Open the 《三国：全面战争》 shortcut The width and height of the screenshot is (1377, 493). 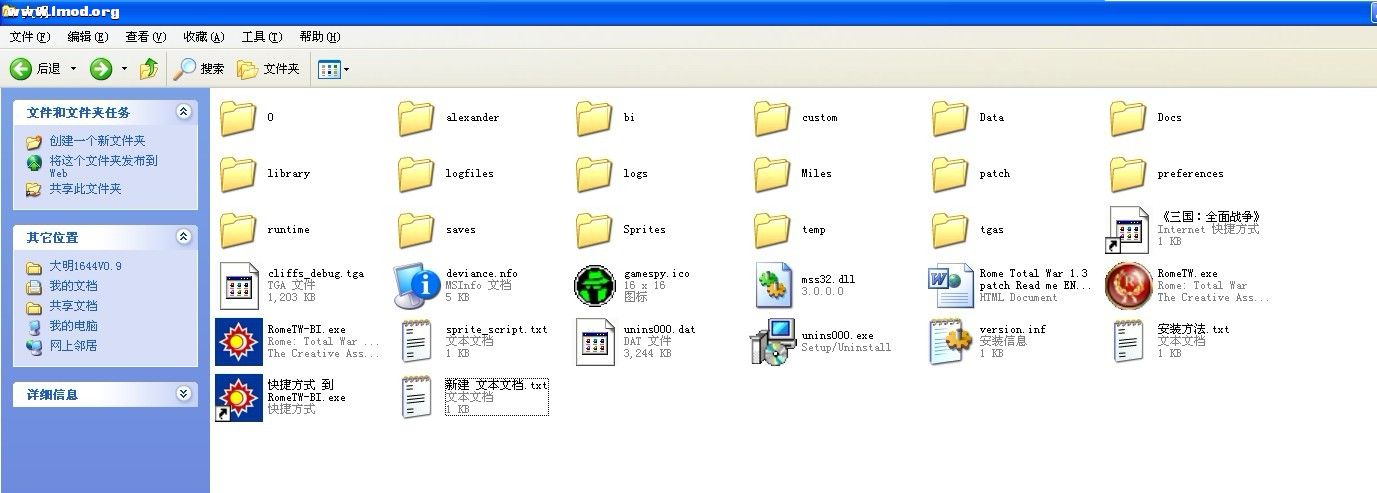(x=1129, y=230)
